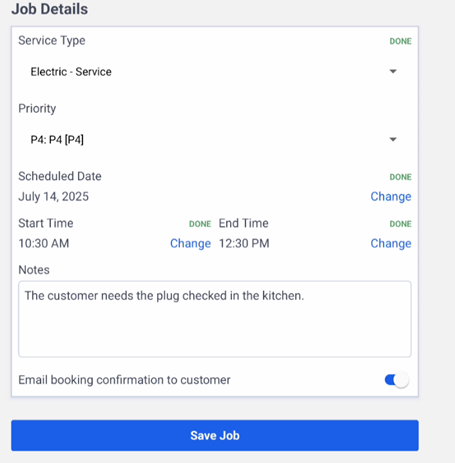This screenshot has height=463, width=455.
Task: Click inside the Notes text area
Action: point(215,319)
